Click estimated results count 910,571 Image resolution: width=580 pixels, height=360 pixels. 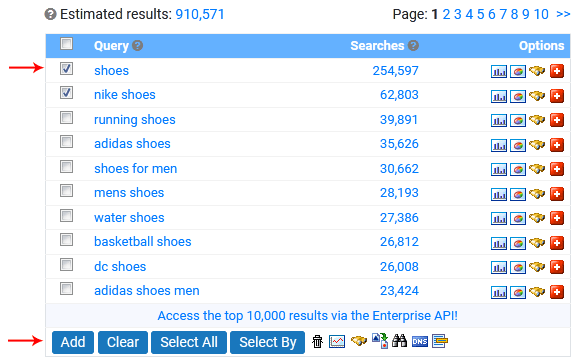[200, 14]
